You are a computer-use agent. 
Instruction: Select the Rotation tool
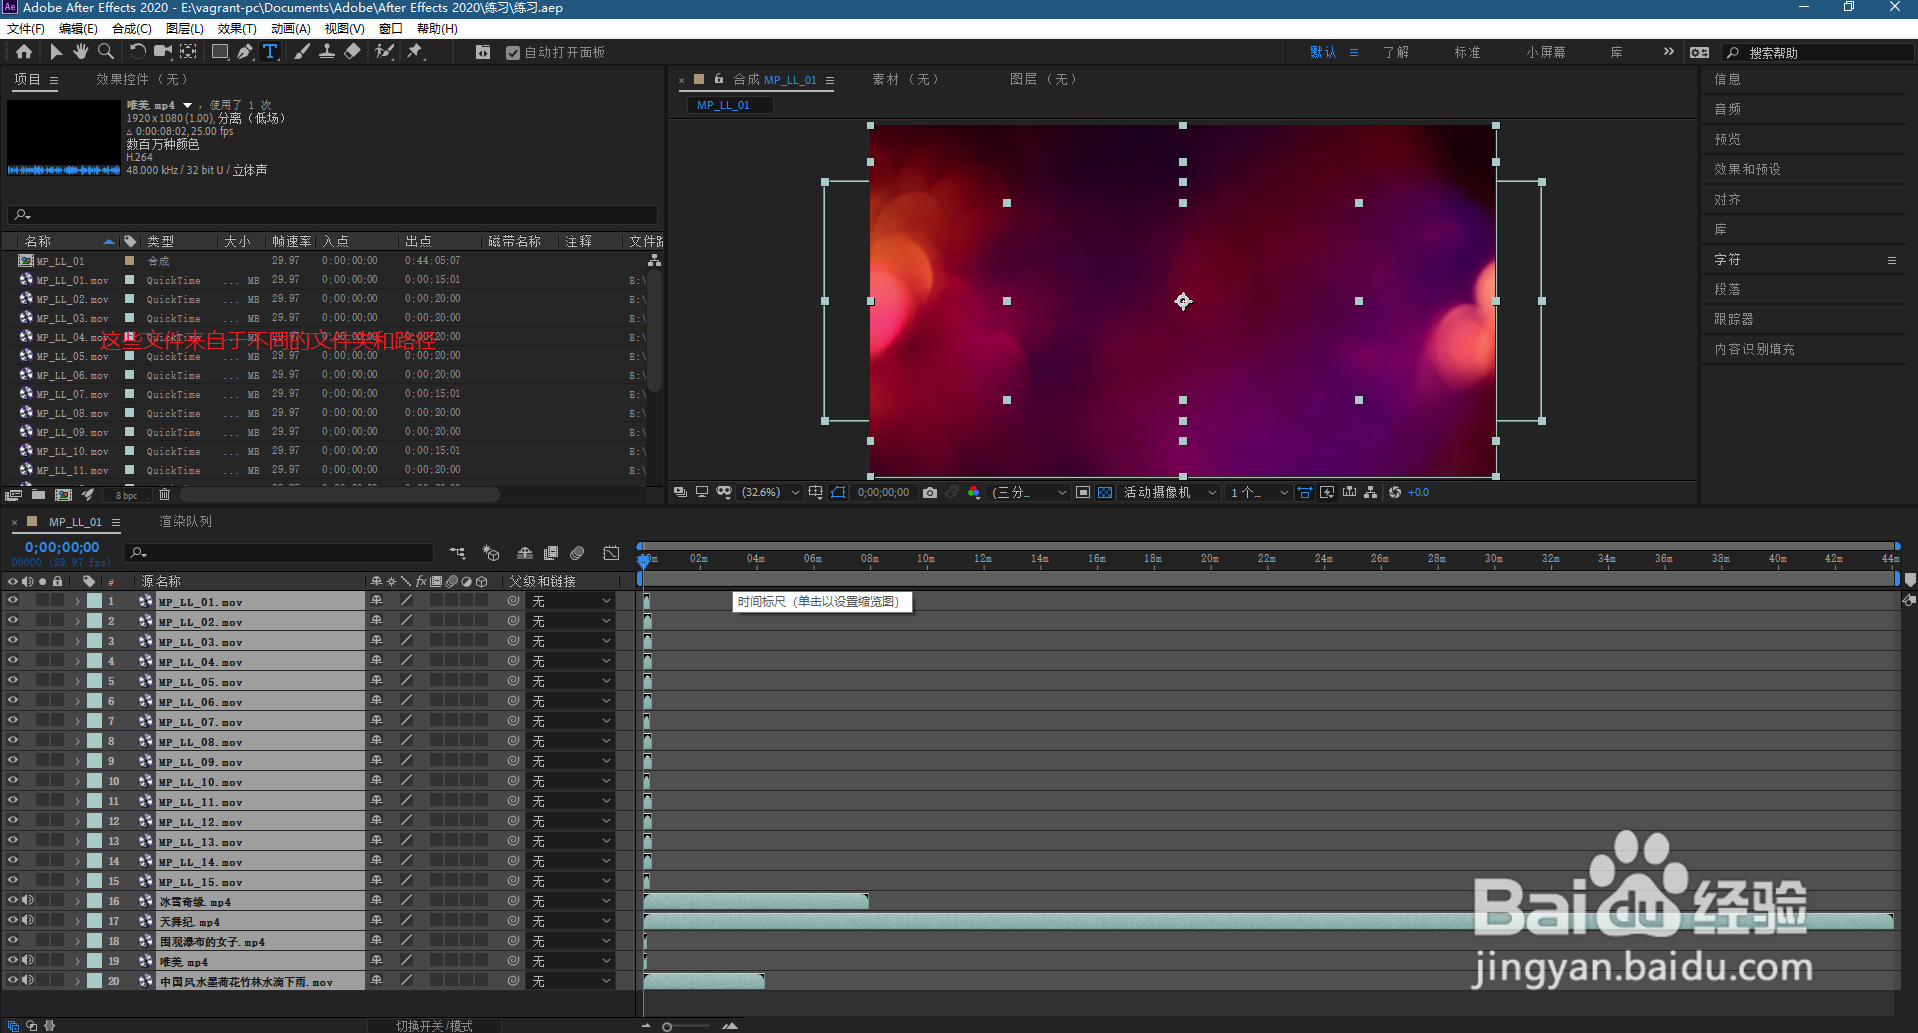137,52
